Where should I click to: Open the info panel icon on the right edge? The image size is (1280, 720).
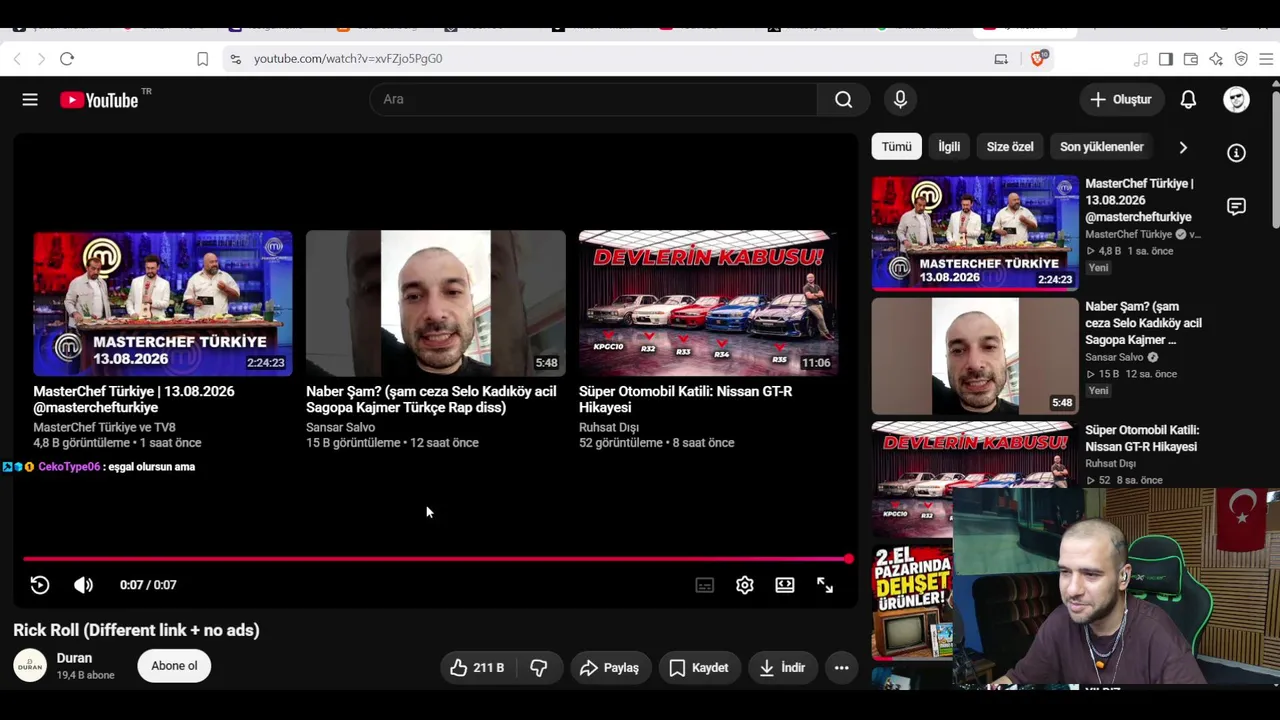pyautogui.click(x=1237, y=153)
